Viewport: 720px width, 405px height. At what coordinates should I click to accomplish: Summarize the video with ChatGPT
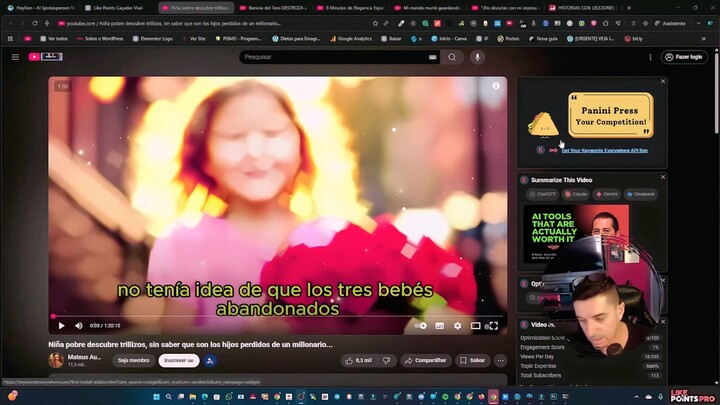(542, 194)
